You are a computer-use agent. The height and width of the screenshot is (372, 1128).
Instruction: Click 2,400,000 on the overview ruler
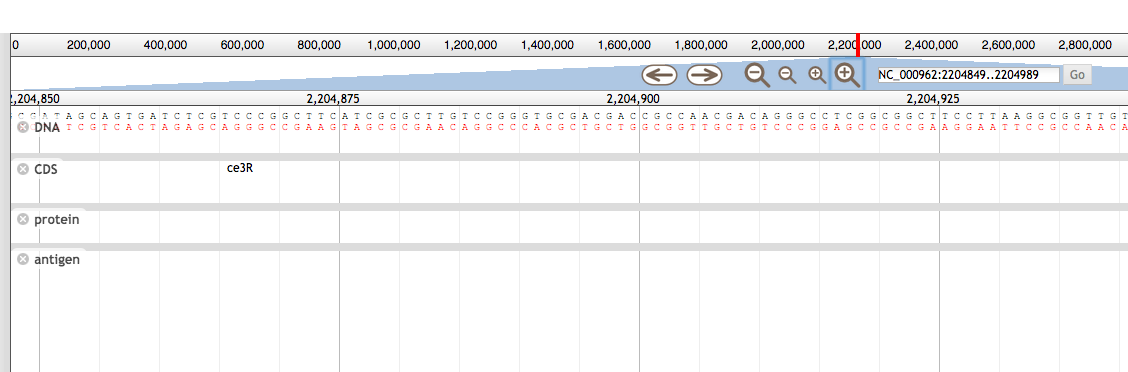point(932,45)
